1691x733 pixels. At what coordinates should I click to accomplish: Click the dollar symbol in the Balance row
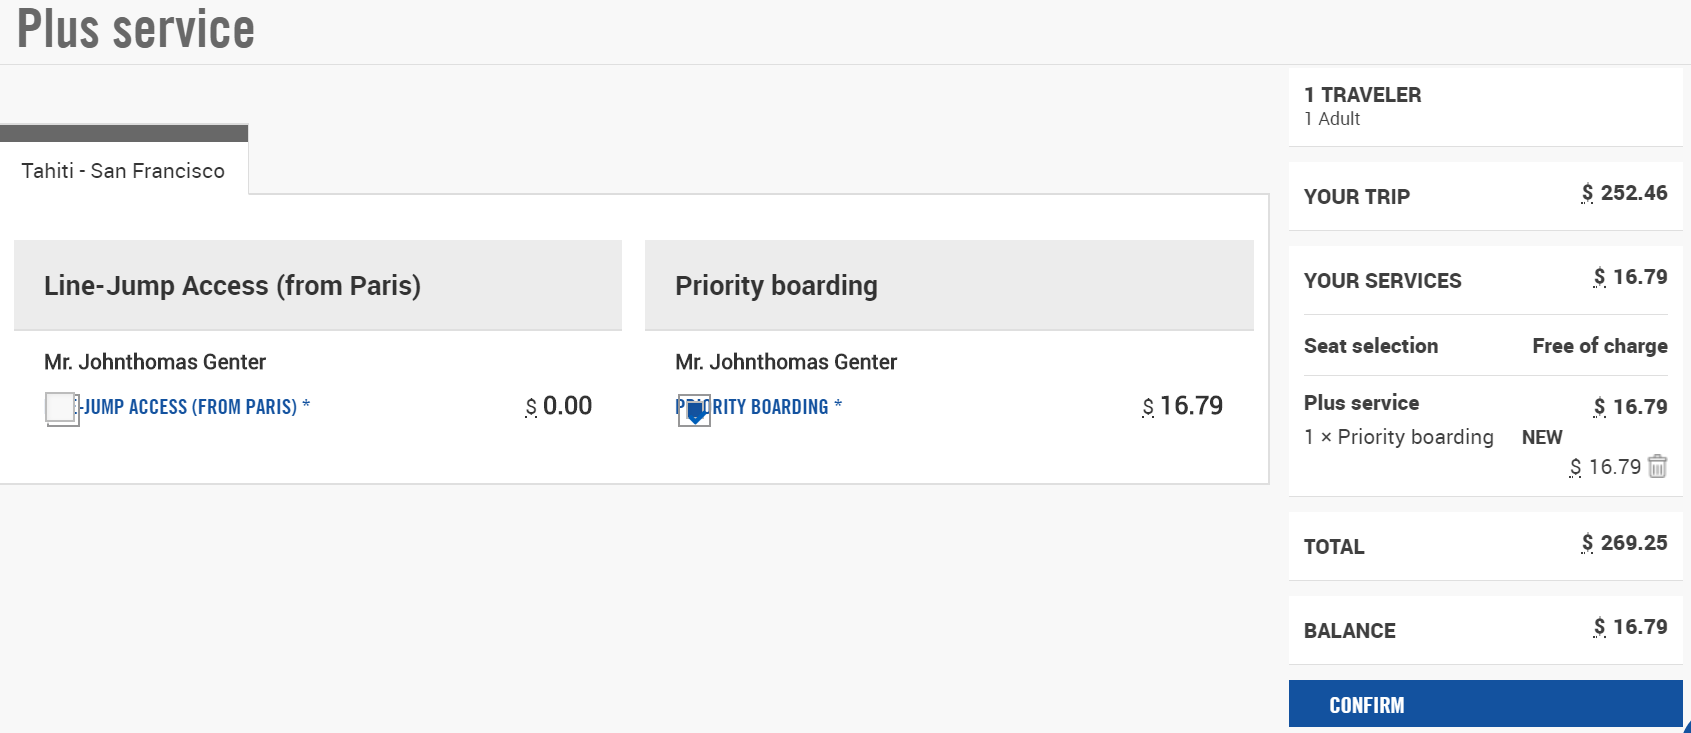(1599, 627)
